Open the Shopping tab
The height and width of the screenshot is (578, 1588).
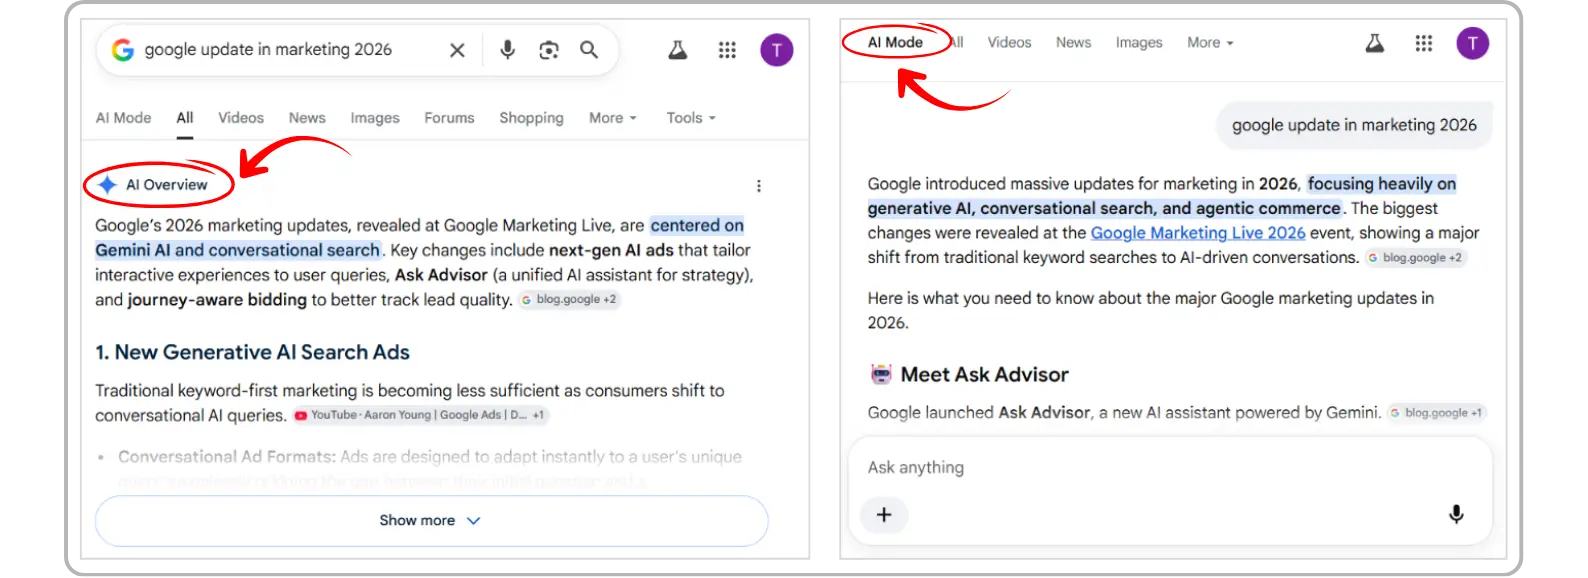point(531,118)
